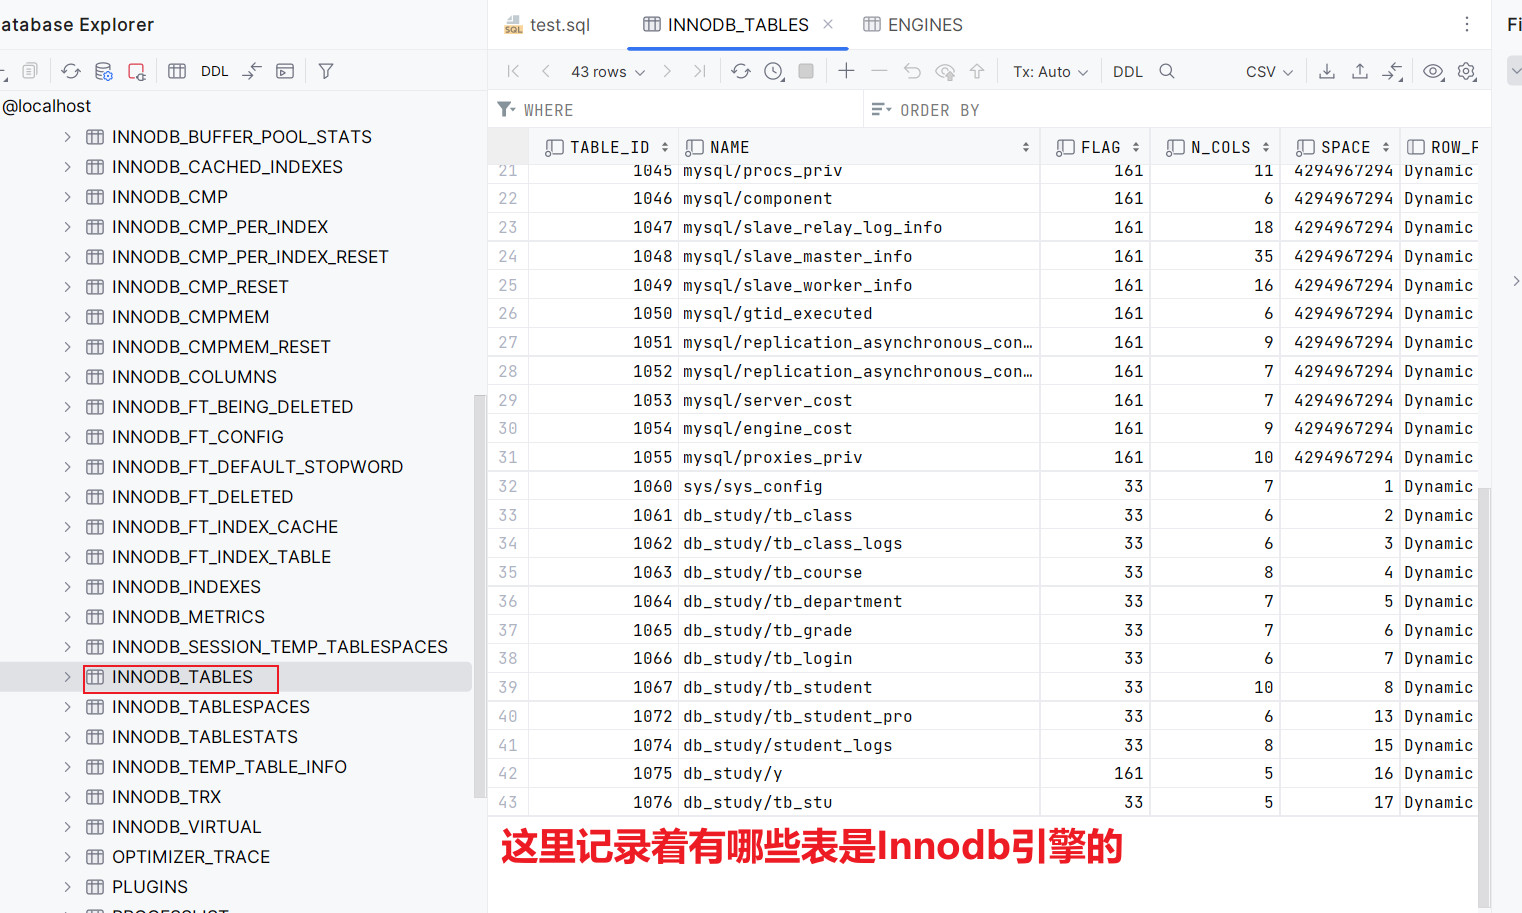1522x913 pixels.
Task: Click the data grid vertical scrollbar
Action: tap(1484, 697)
